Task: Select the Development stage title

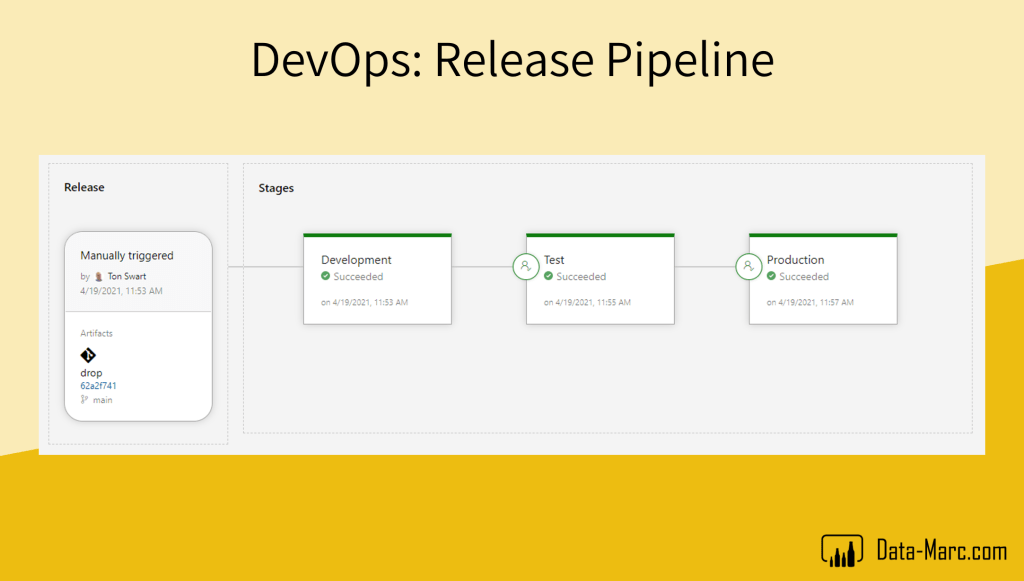Action: tap(356, 260)
